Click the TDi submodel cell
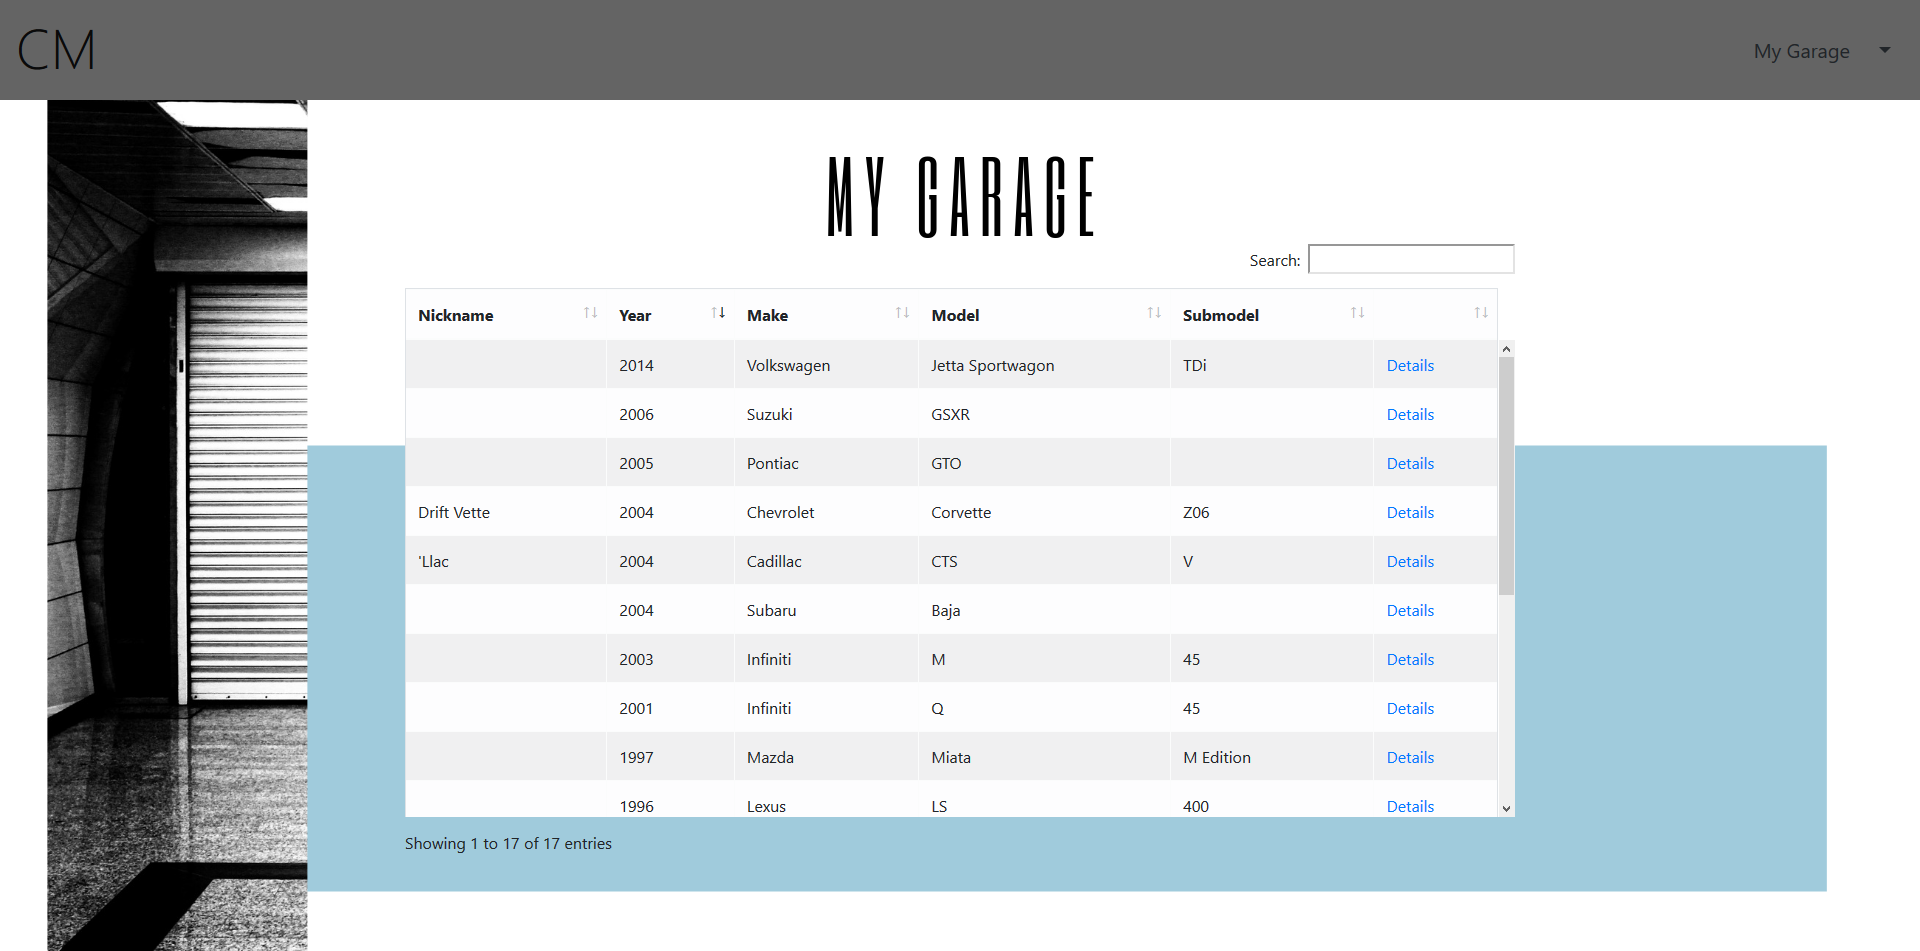The image size is (1920, 951). coord(1272,365)
